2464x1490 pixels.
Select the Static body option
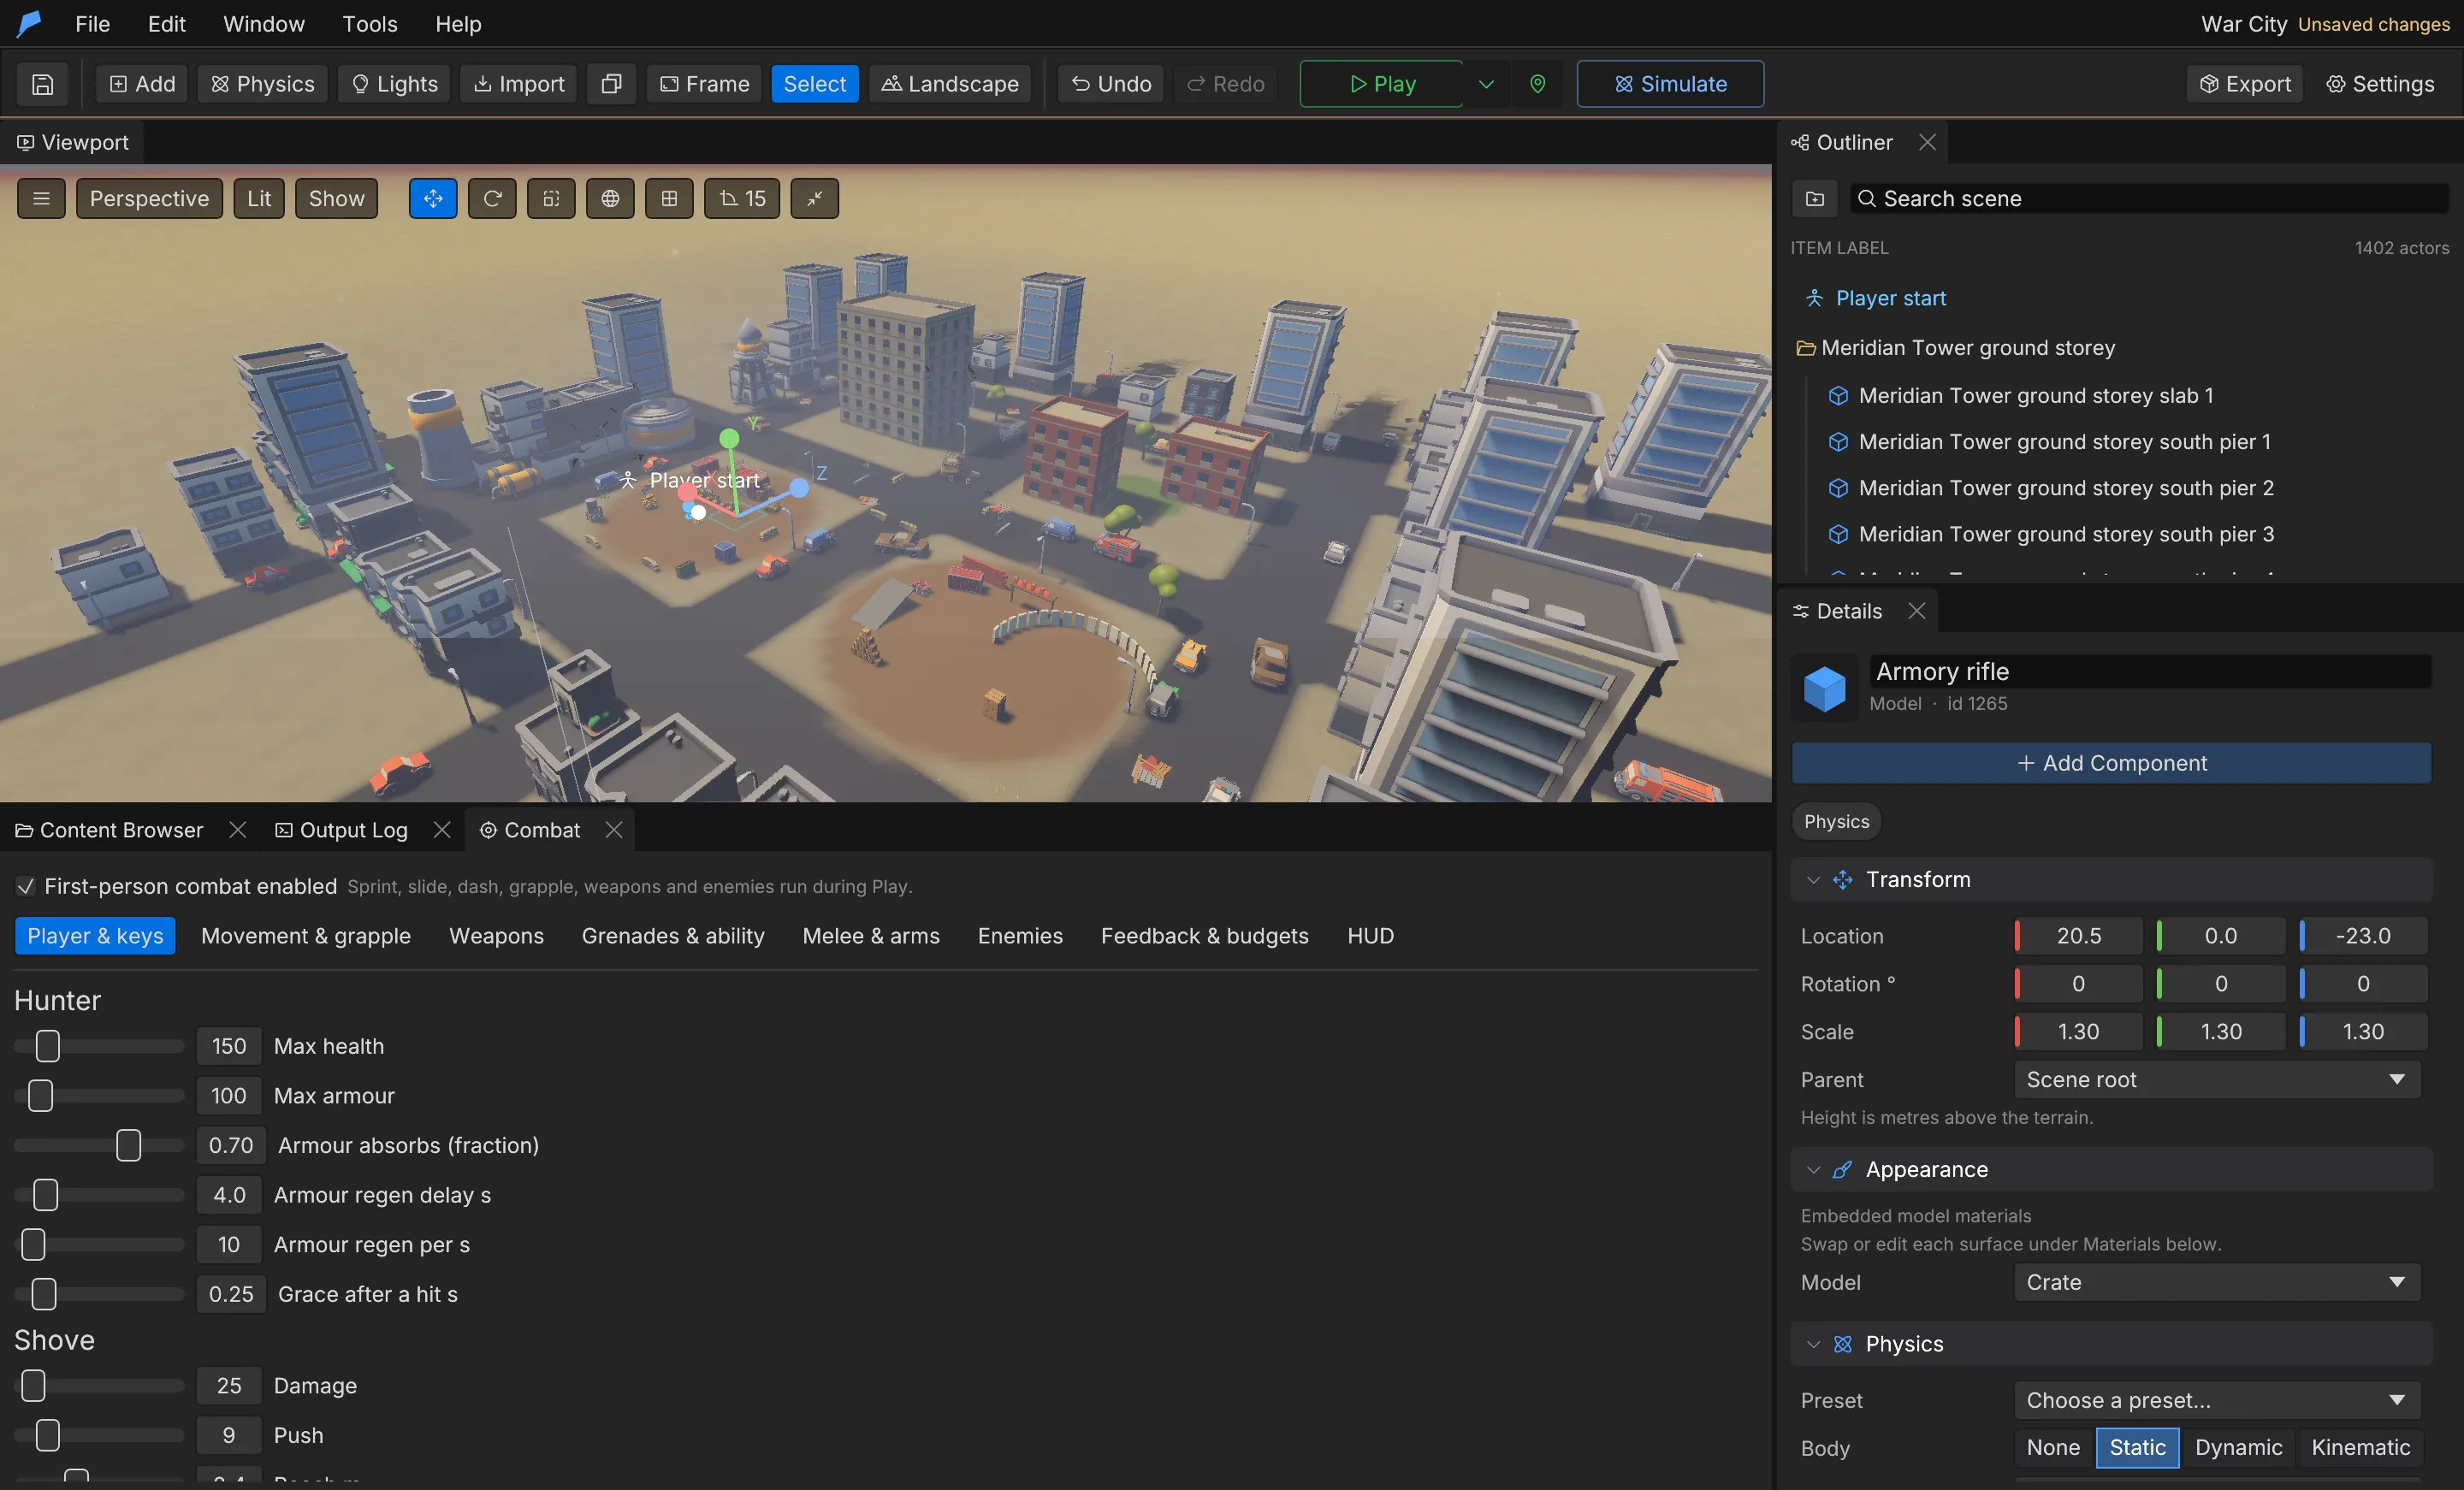pyautogui.click(x=2137, y=1447)
